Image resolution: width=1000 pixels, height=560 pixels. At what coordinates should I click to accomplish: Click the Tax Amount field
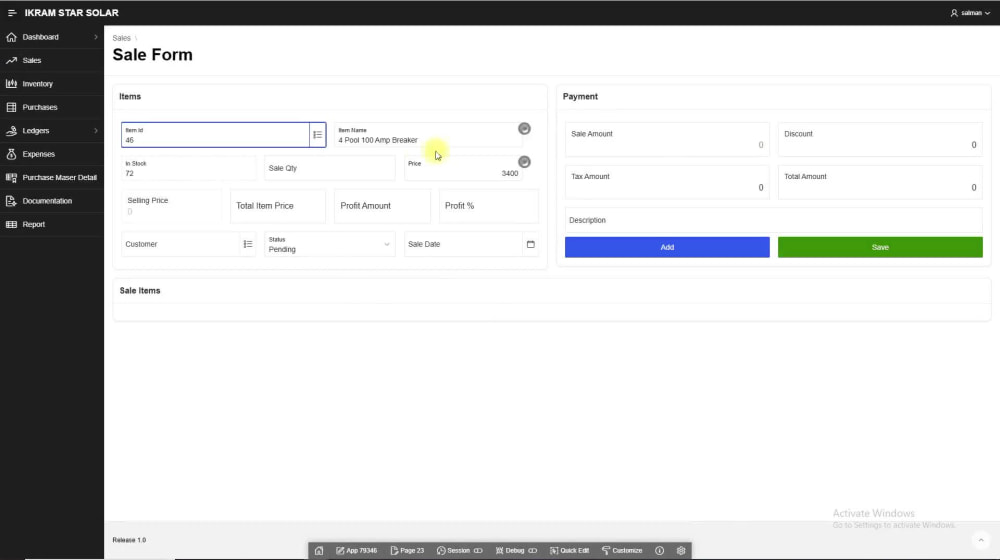(x=667, y=182)
